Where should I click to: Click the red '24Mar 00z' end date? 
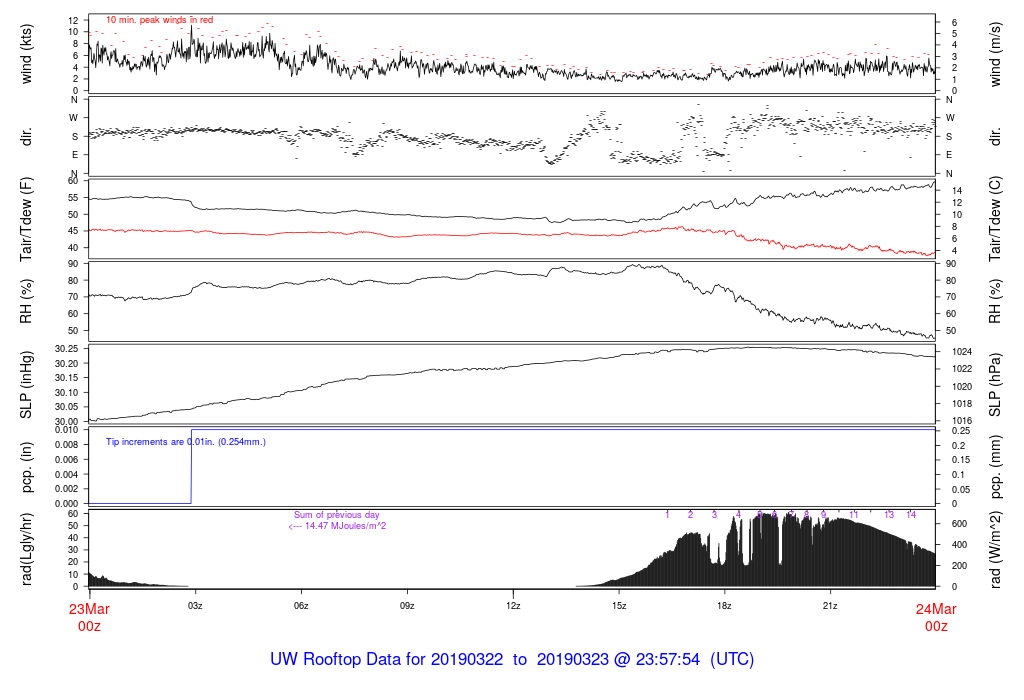coord(935,616)
